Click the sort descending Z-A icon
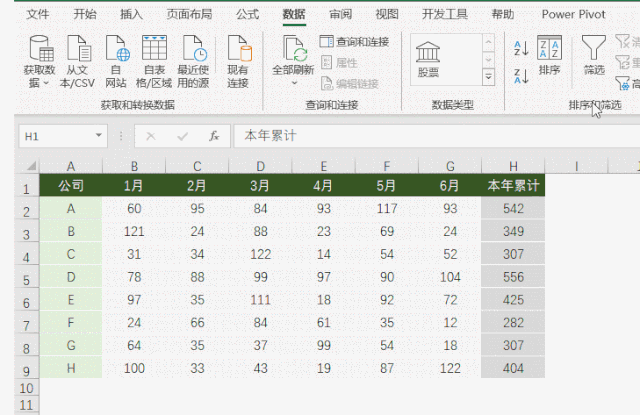Screen dimensions: 640x415 pyautogui.click(x=521, y=75)
